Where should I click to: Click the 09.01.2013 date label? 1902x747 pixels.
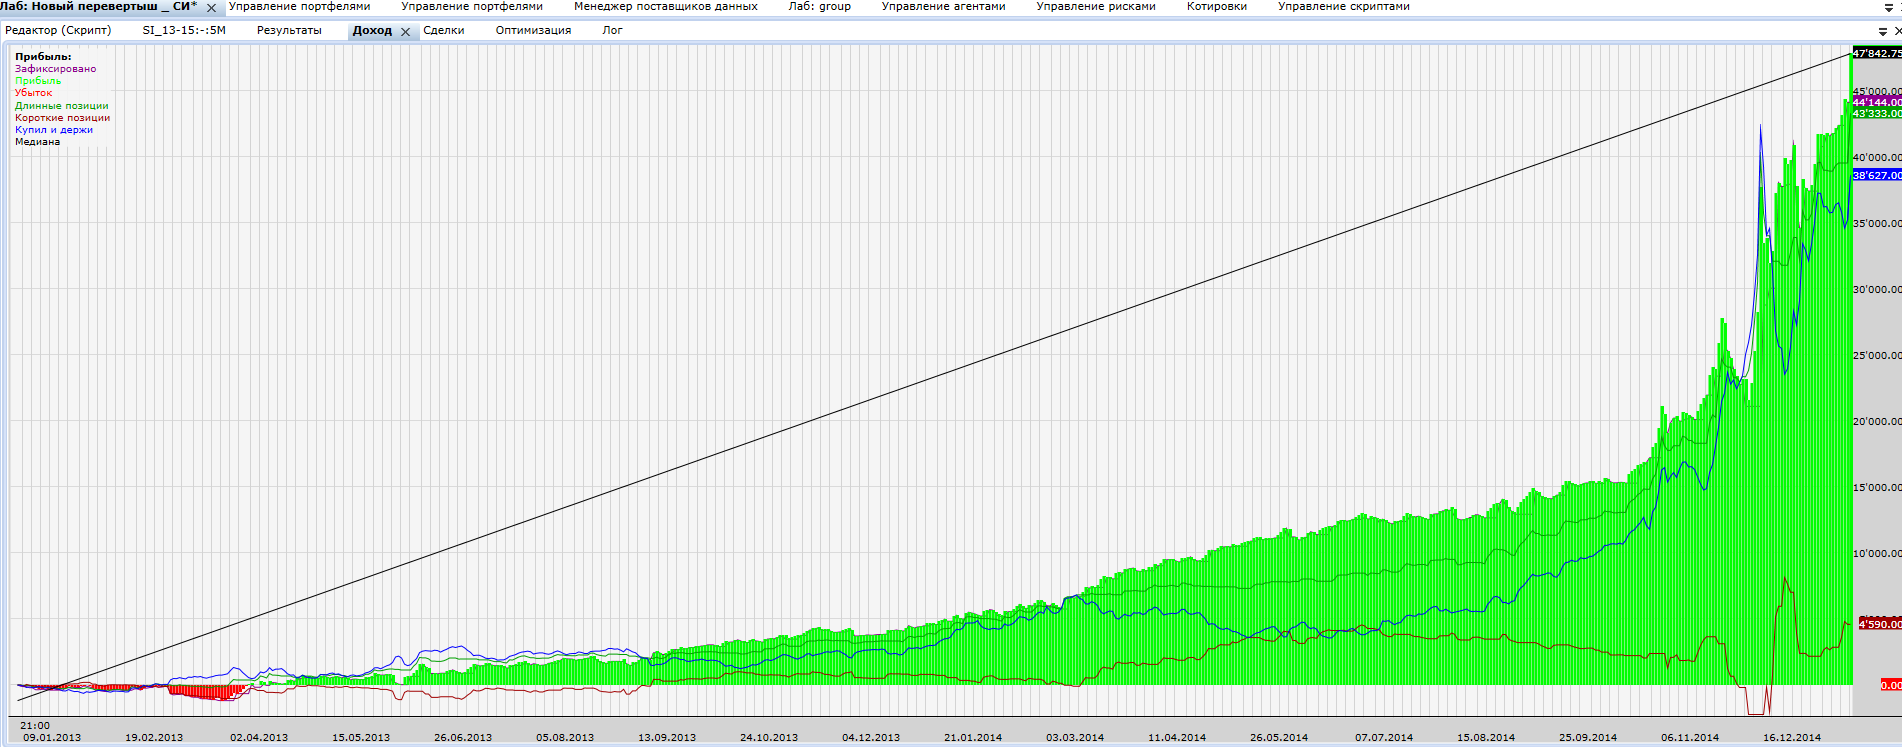52,738
